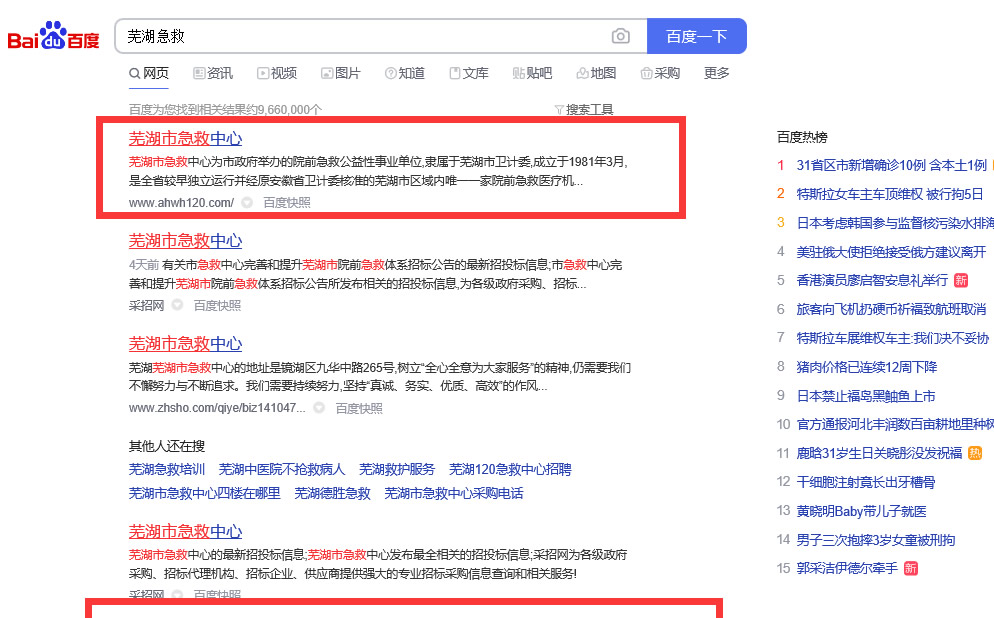Viewport: 994px width, 618px height.
Task: Click the 新 badge beside 香港演员廖启智安息礼举行
Action: click(x=961, y=280)
